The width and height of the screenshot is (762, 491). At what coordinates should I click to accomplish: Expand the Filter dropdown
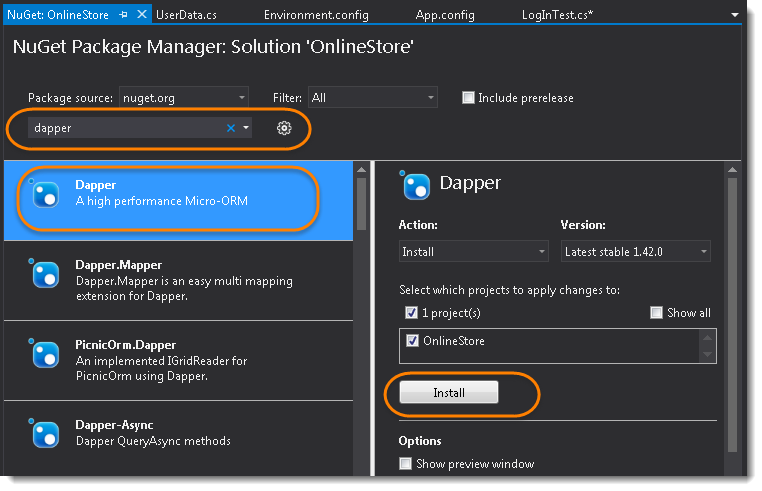(373, 98)
